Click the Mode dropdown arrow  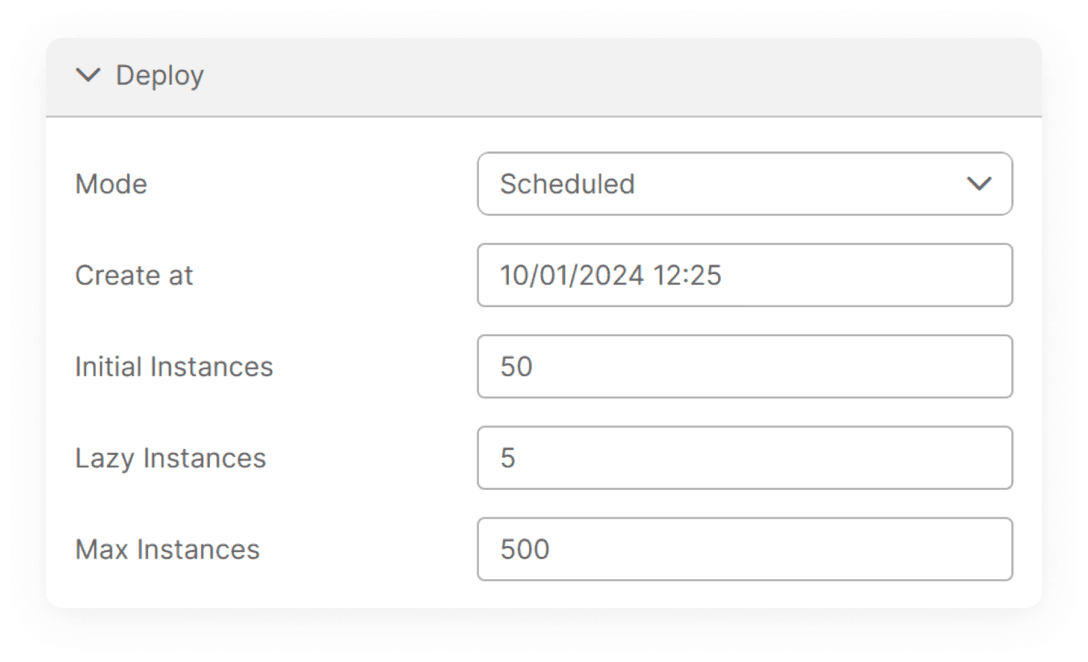[x=979, y=184]
